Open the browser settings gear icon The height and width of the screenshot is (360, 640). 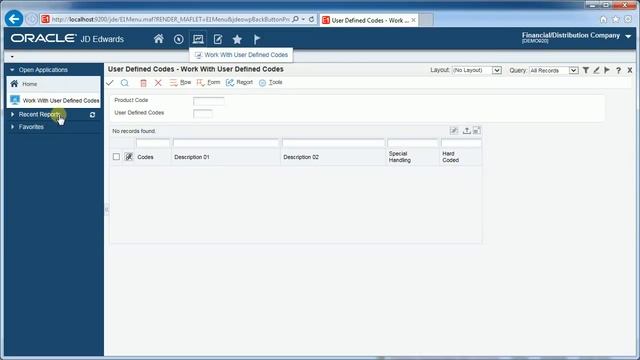click(628, 19)
